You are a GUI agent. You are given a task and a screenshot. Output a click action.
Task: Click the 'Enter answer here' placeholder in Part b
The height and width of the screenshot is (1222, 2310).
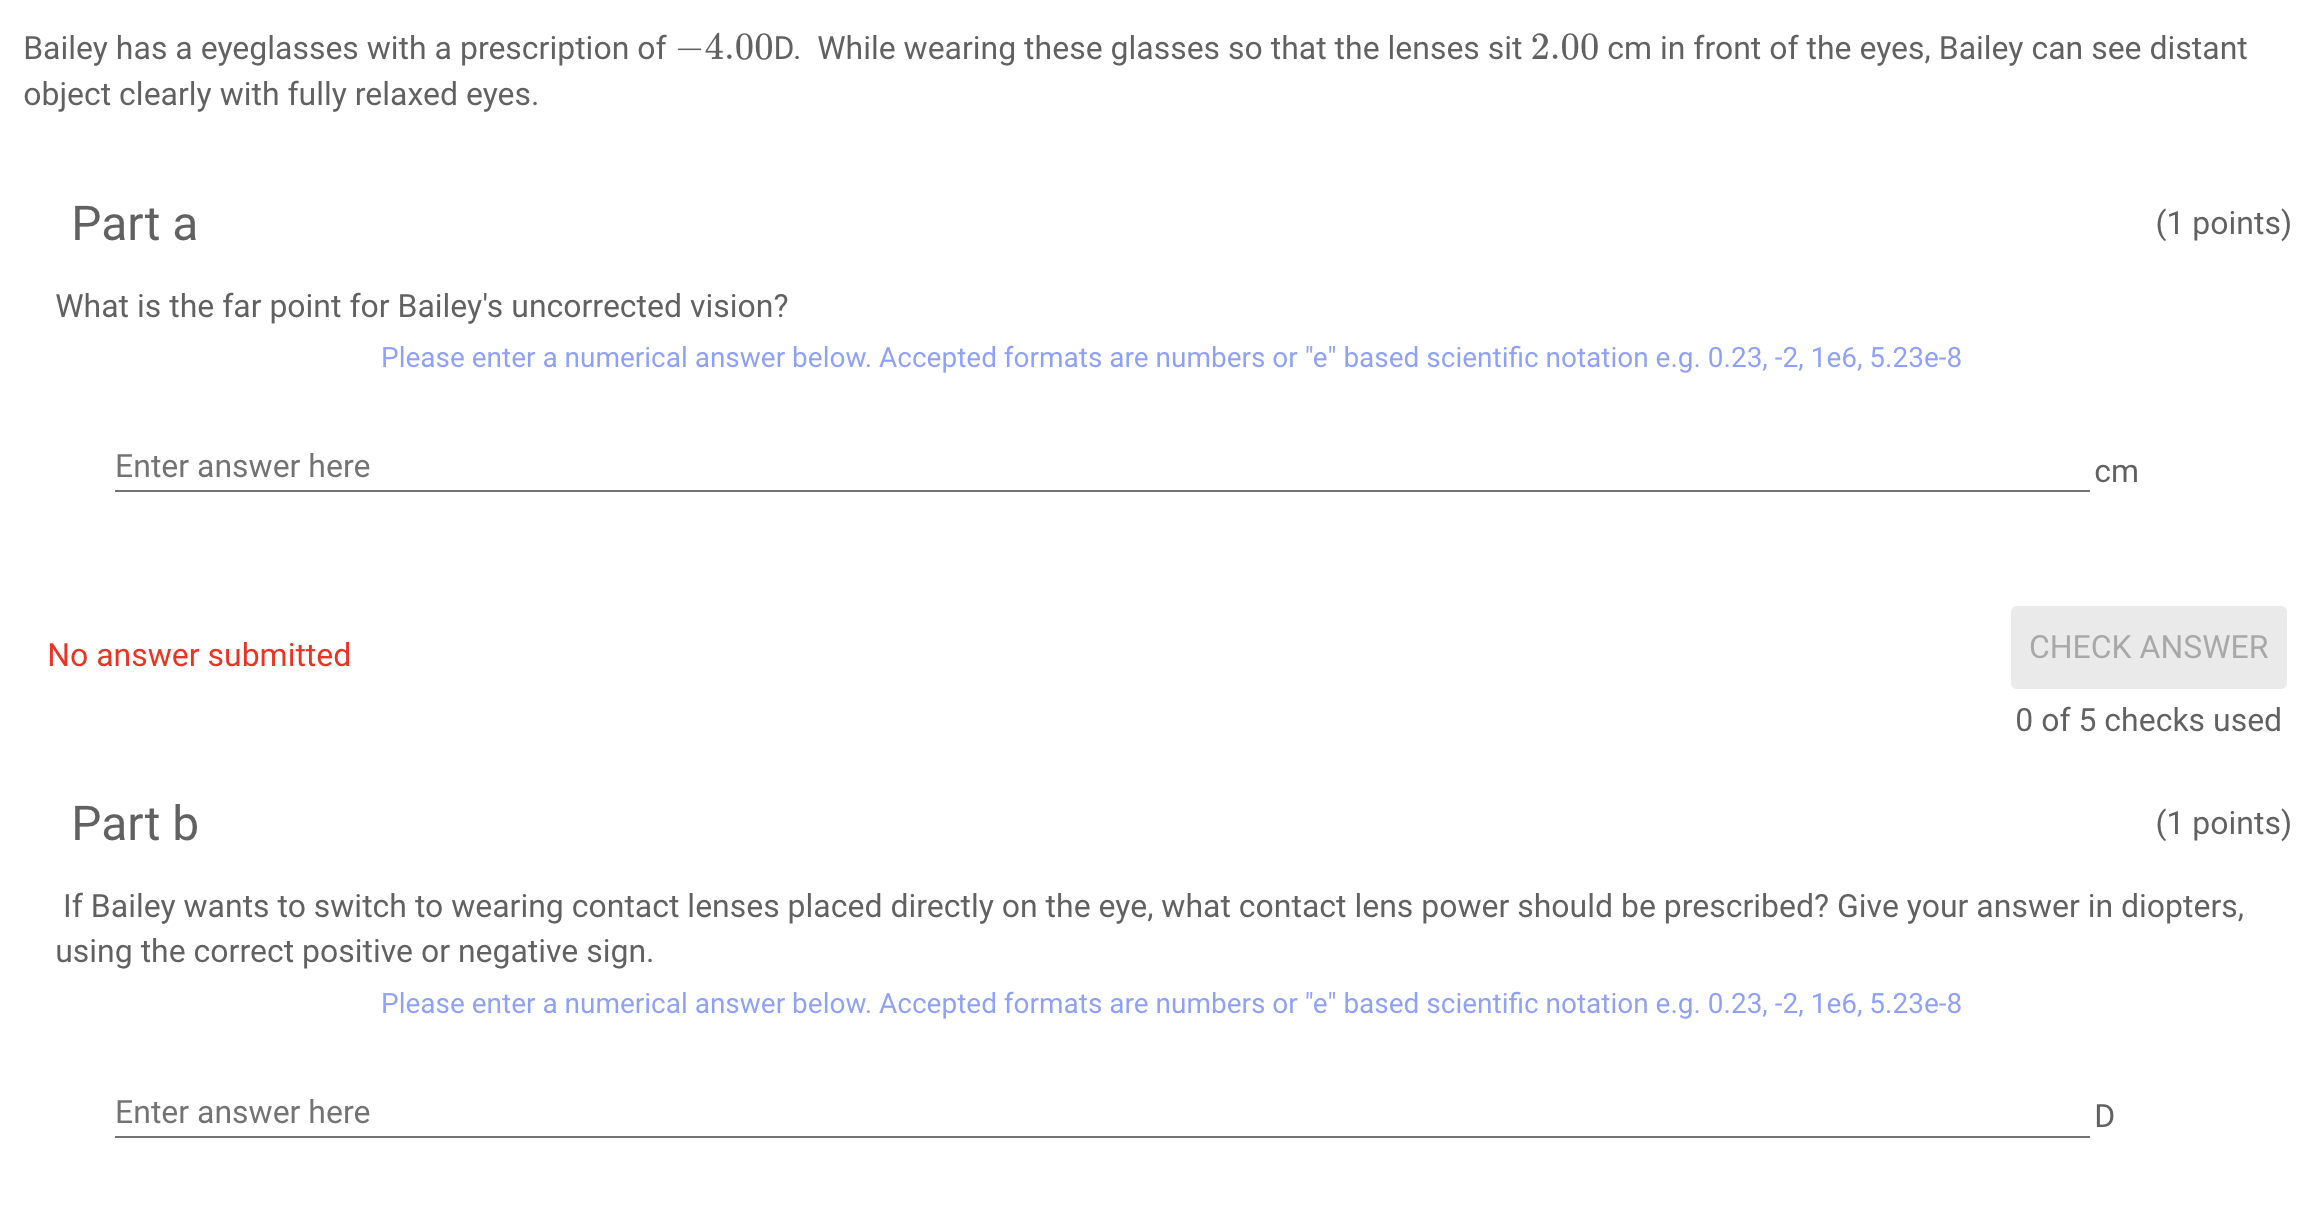[242, 1111]
